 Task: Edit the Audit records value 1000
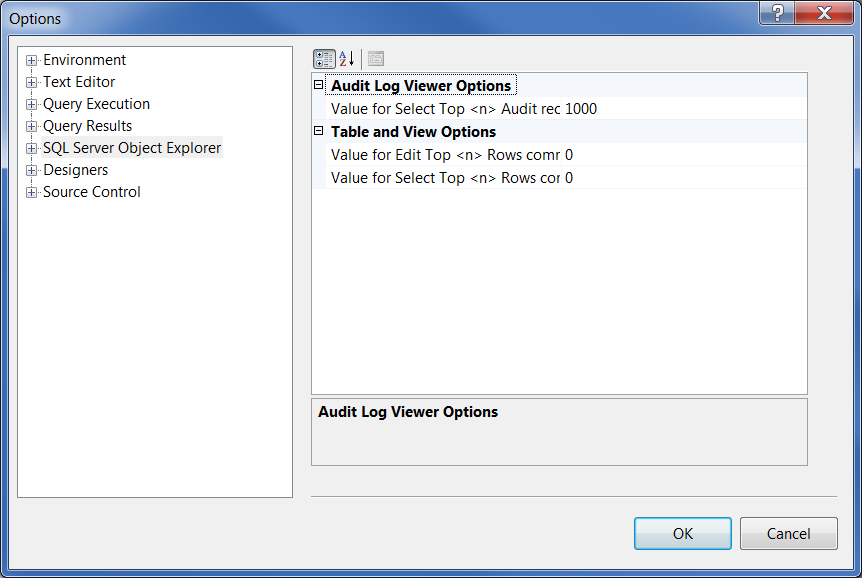pos(684,109)
